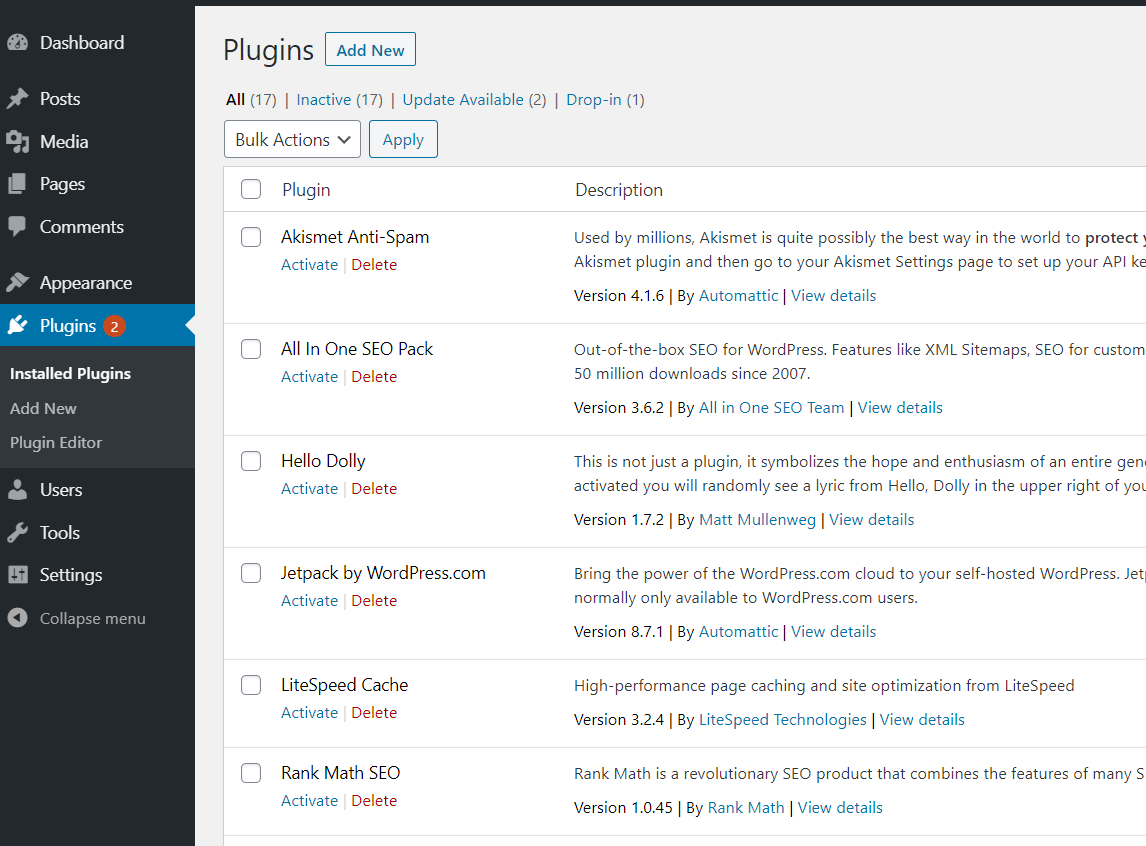Viewport: 1146px width, 846px height.
Task: Click the Media library icon
Action: [x=18, y=142]
